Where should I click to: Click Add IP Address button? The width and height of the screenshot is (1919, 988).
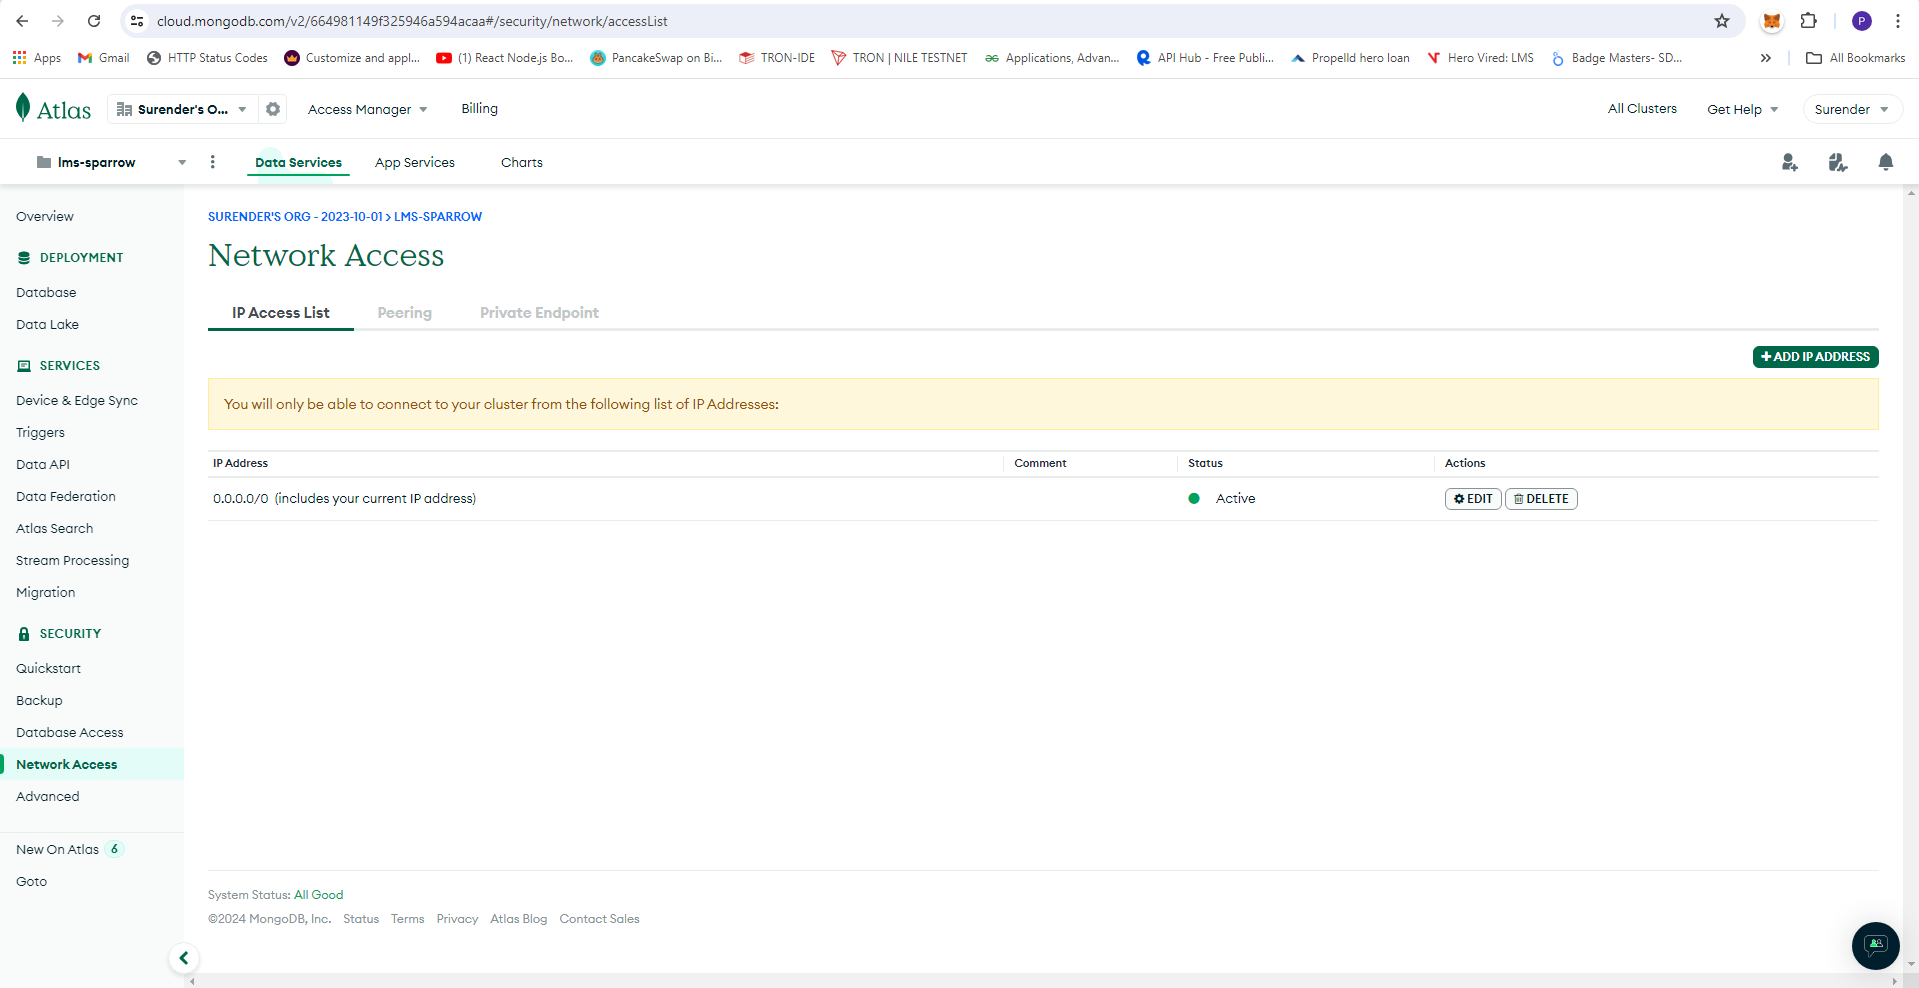(x=1815, y=357)
